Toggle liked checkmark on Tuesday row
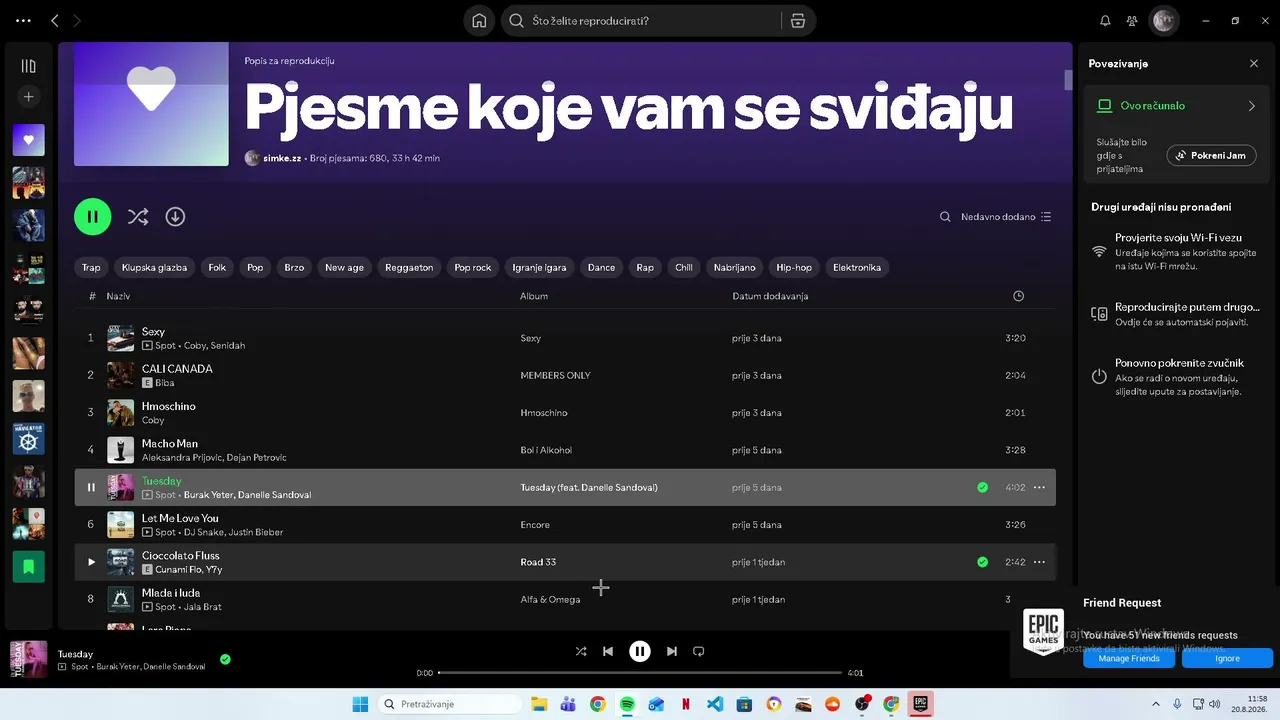 click(982, 487)
